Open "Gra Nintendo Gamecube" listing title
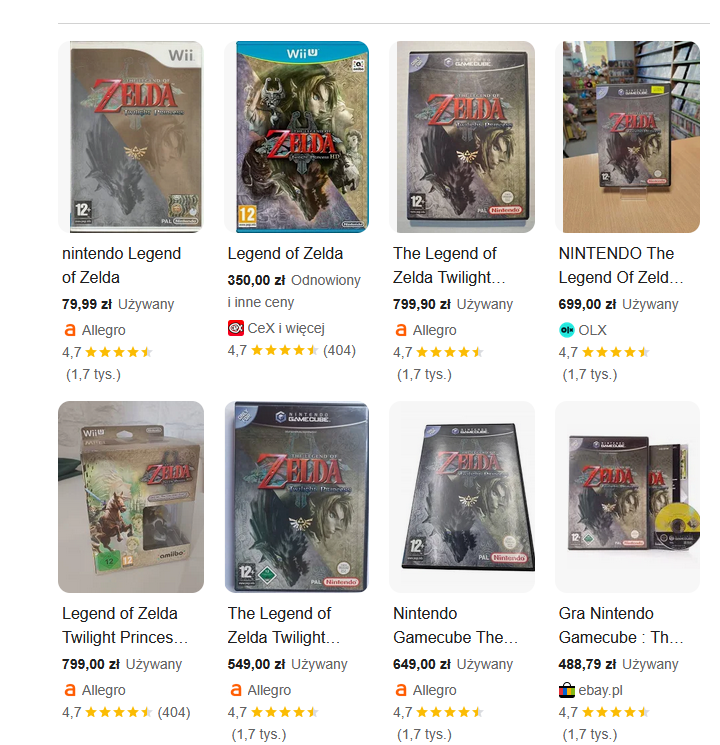The image size is (720, 745). pos(621,625)
